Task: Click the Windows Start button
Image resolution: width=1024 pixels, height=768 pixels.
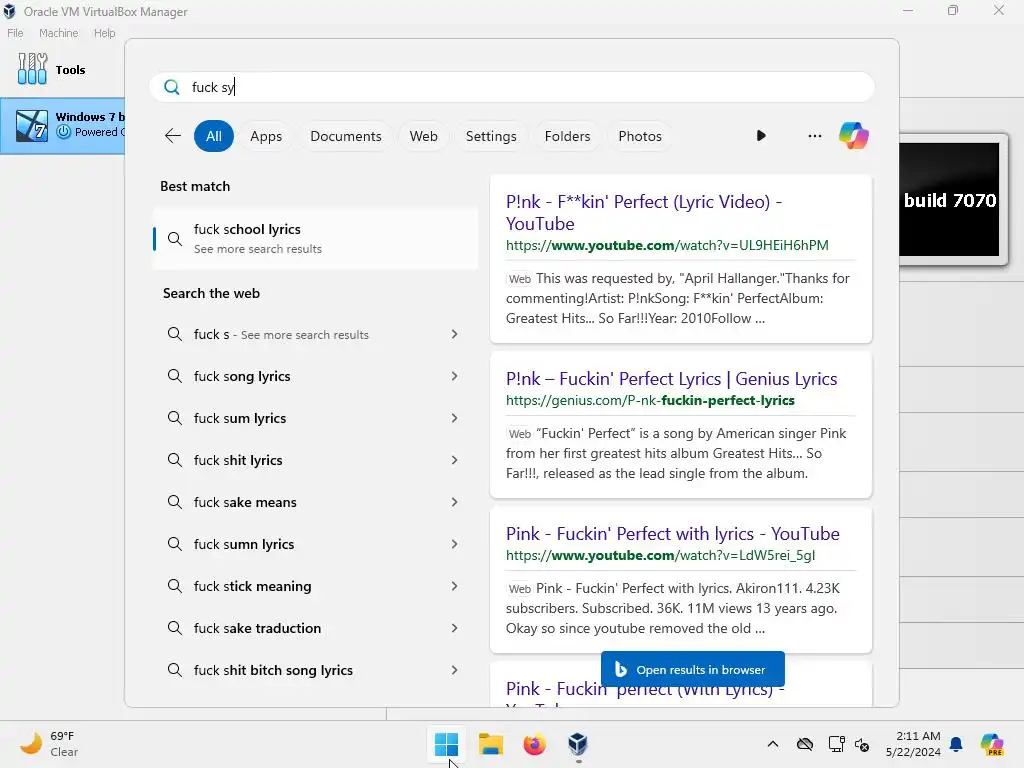Action: coord(447,744)
